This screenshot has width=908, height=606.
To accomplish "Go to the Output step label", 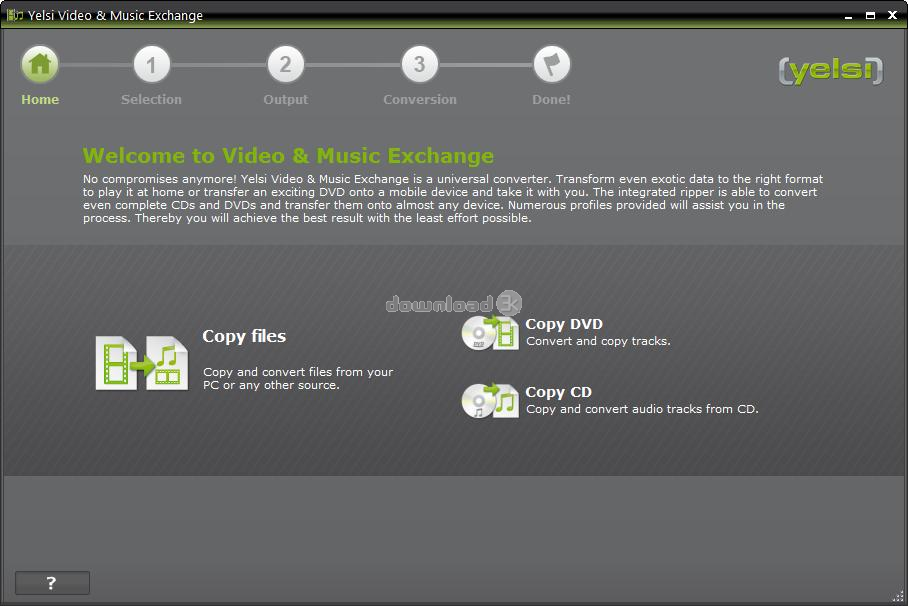I will (285, 100).
